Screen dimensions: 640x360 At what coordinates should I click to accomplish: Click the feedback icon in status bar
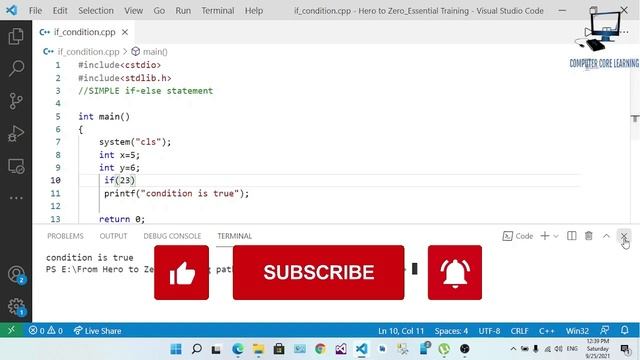pyautogui.click(x=604, y=330)
